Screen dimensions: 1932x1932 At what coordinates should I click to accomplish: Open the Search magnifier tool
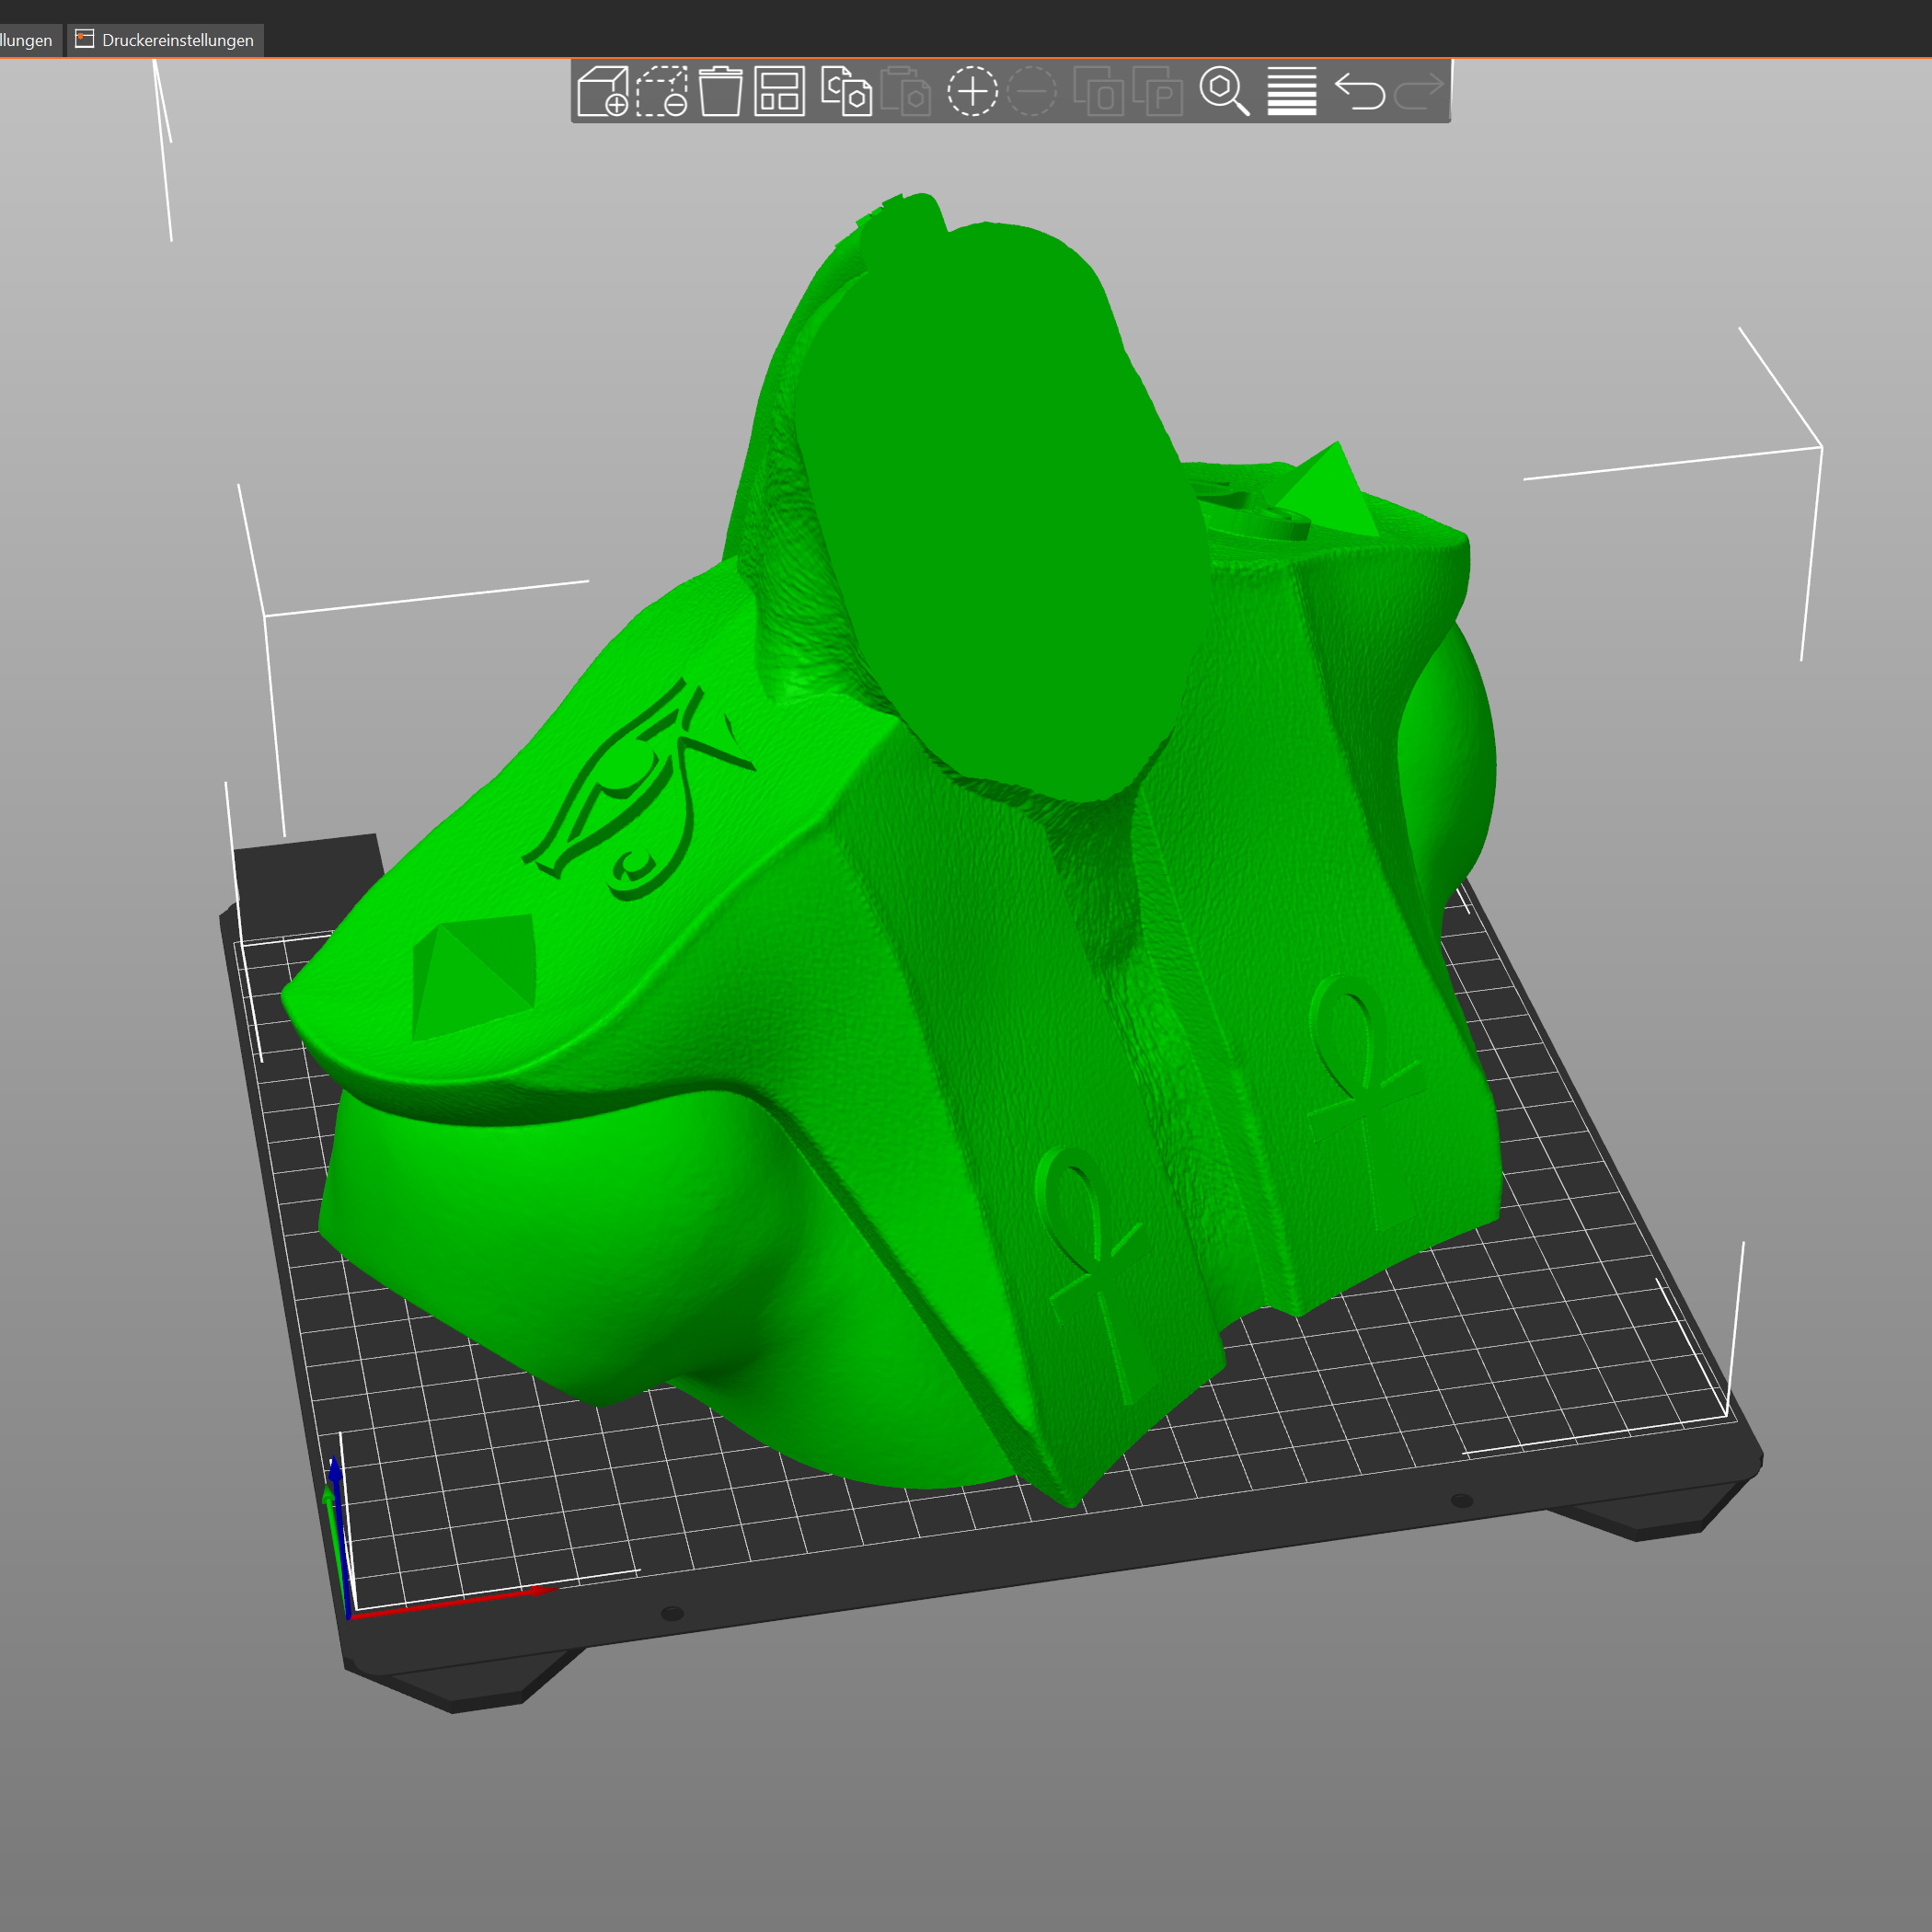tap(1224, 91)
